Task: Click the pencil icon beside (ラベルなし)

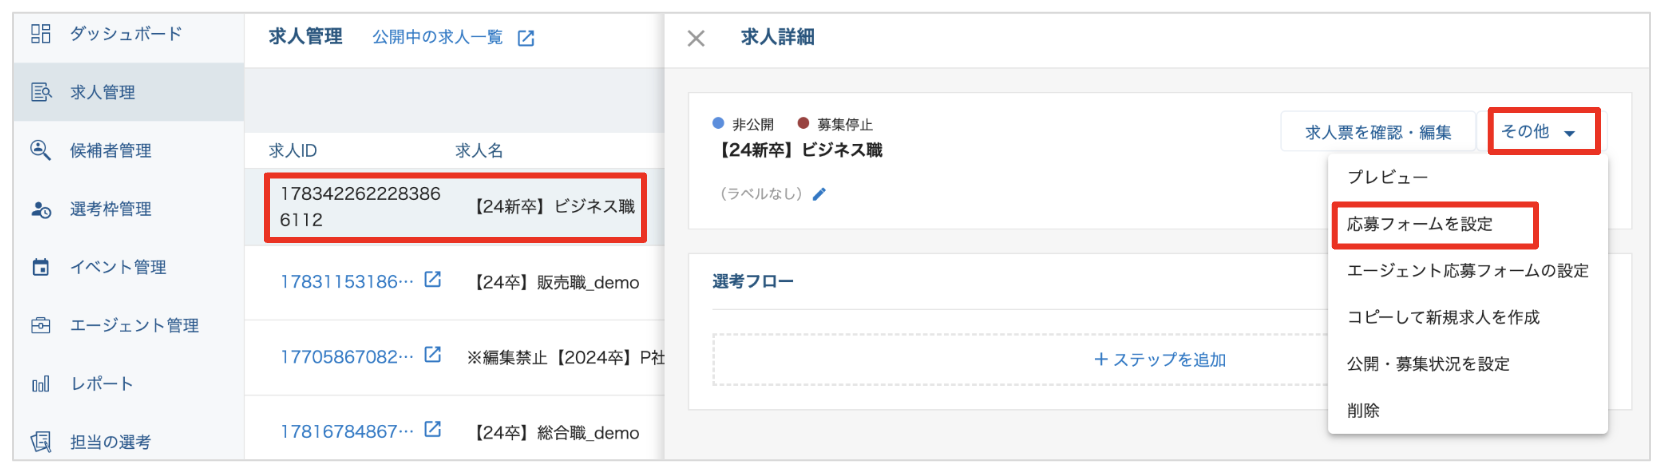Action: point(819,194)
